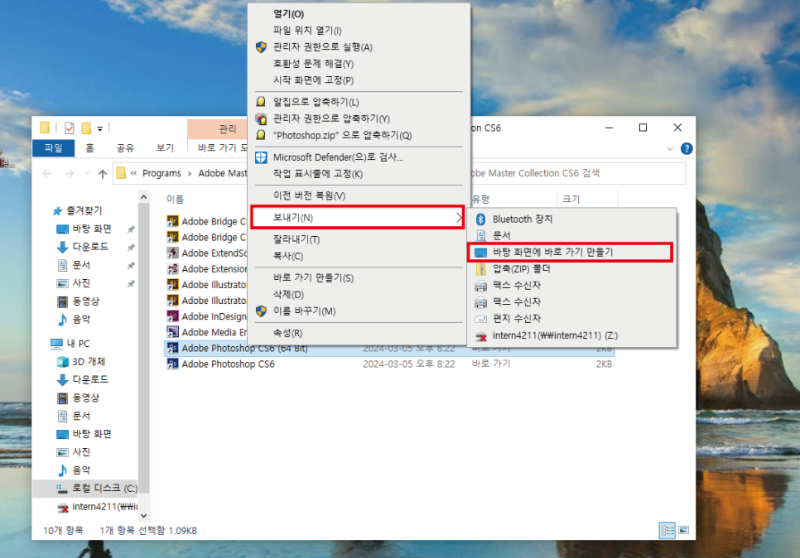Click the Explorer help question icon
This screenshot has width=800, height=558.
(687, 148)
